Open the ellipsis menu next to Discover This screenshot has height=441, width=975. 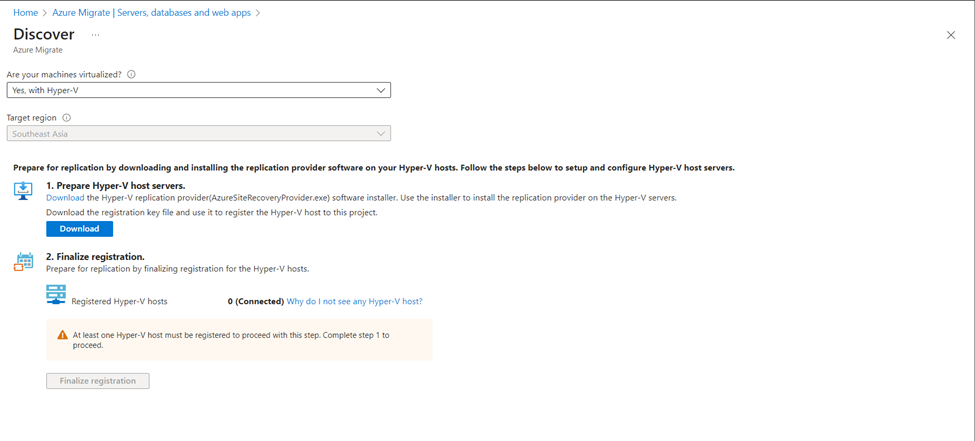[x=95, y=35]
